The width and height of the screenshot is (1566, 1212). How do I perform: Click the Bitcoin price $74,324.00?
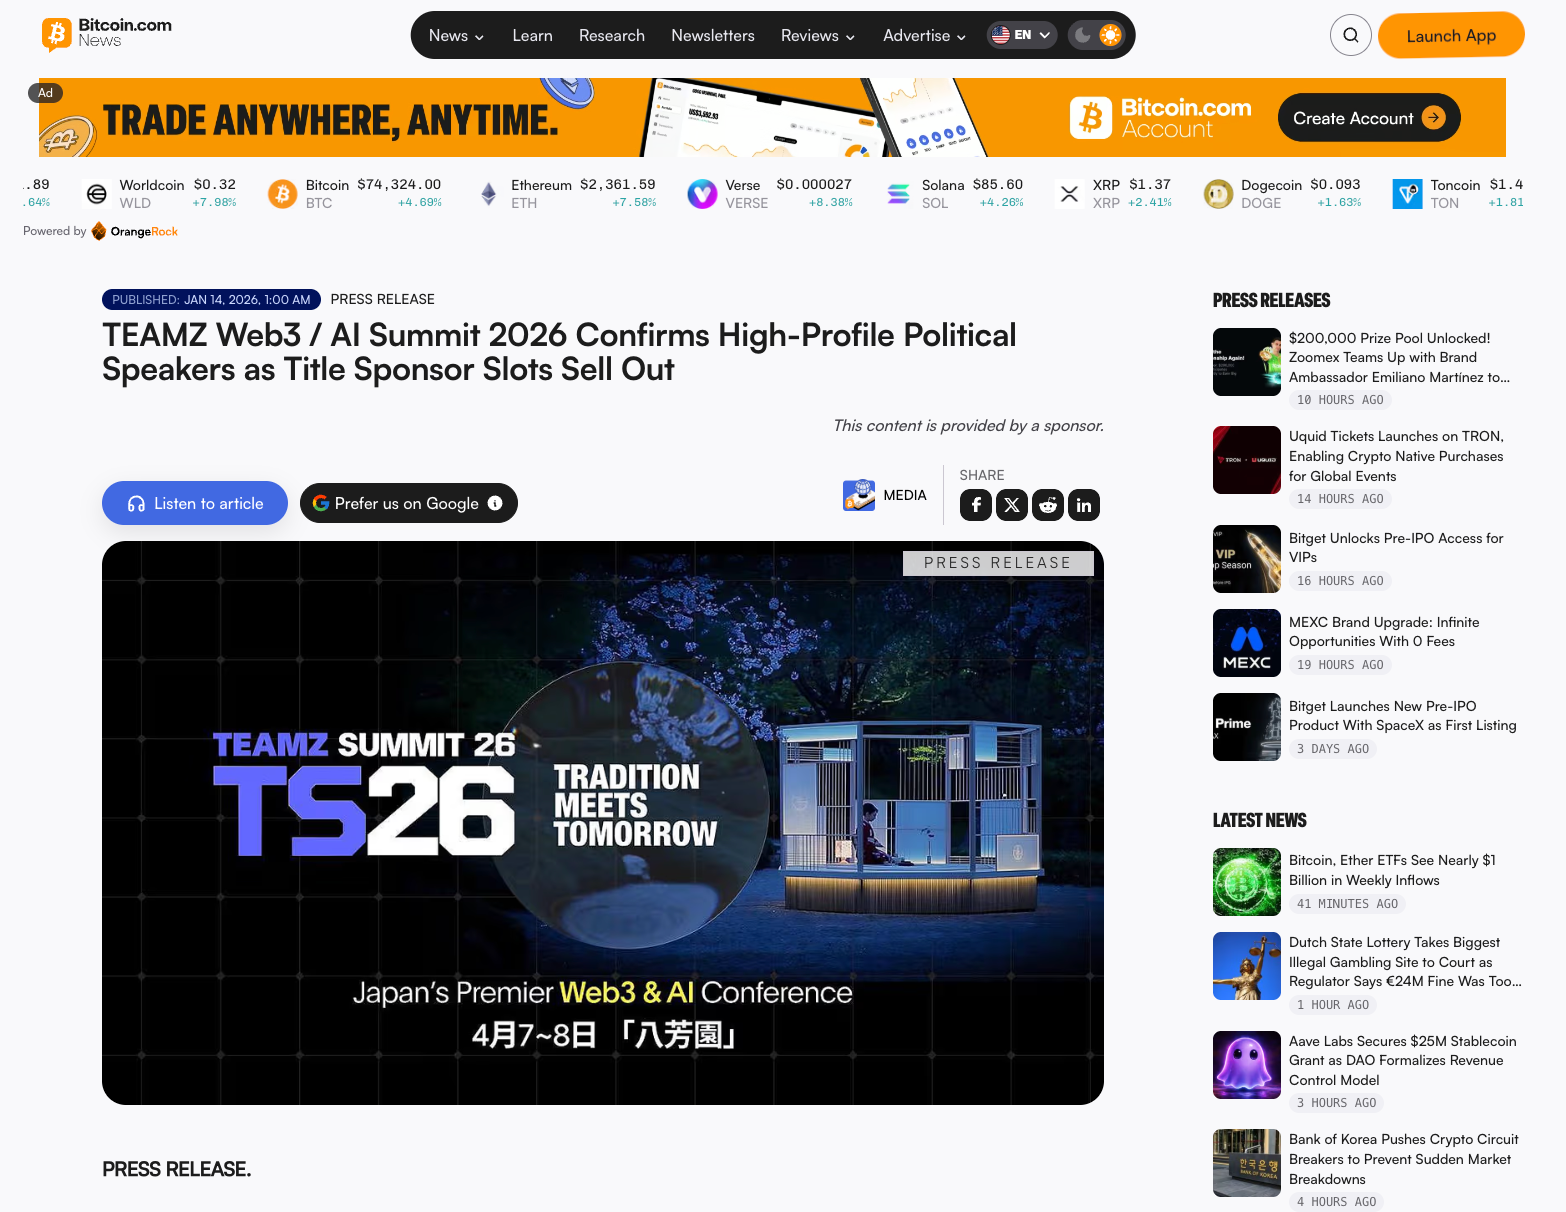click(399, 185)
